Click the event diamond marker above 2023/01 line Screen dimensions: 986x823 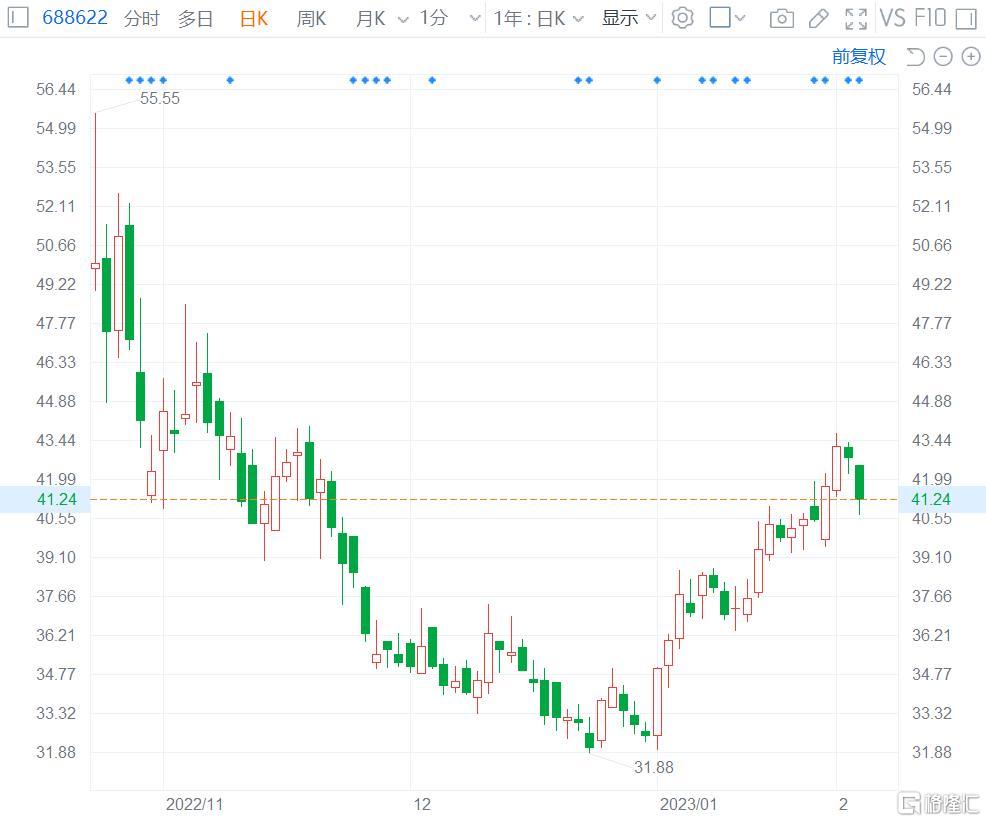click(x=657, y=80)
